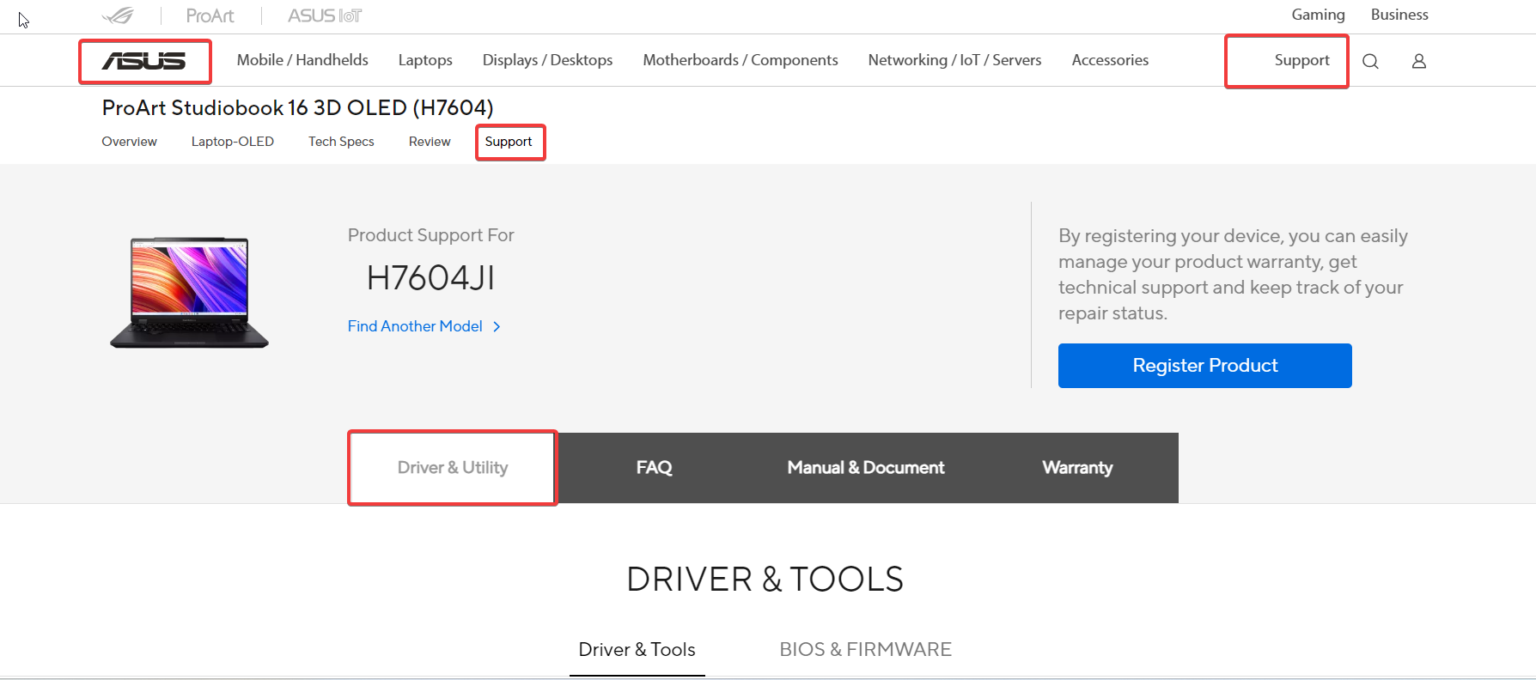Viewport: 1536px width, 680px height.
Task: Click the ProArt brand logo
Action: click(209, 15)
